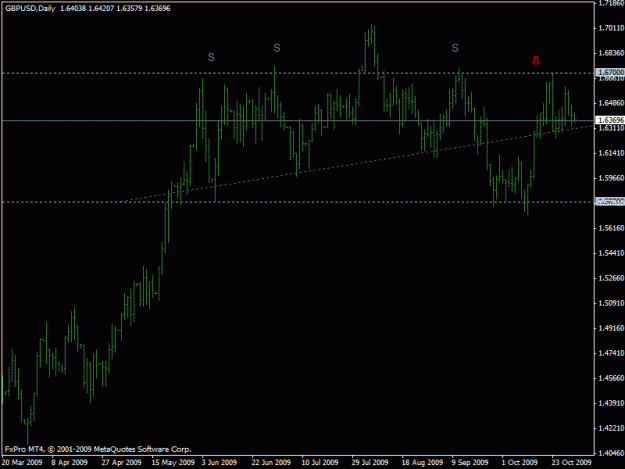Click the 8 Apr 2009 date label

click(69, 462)
